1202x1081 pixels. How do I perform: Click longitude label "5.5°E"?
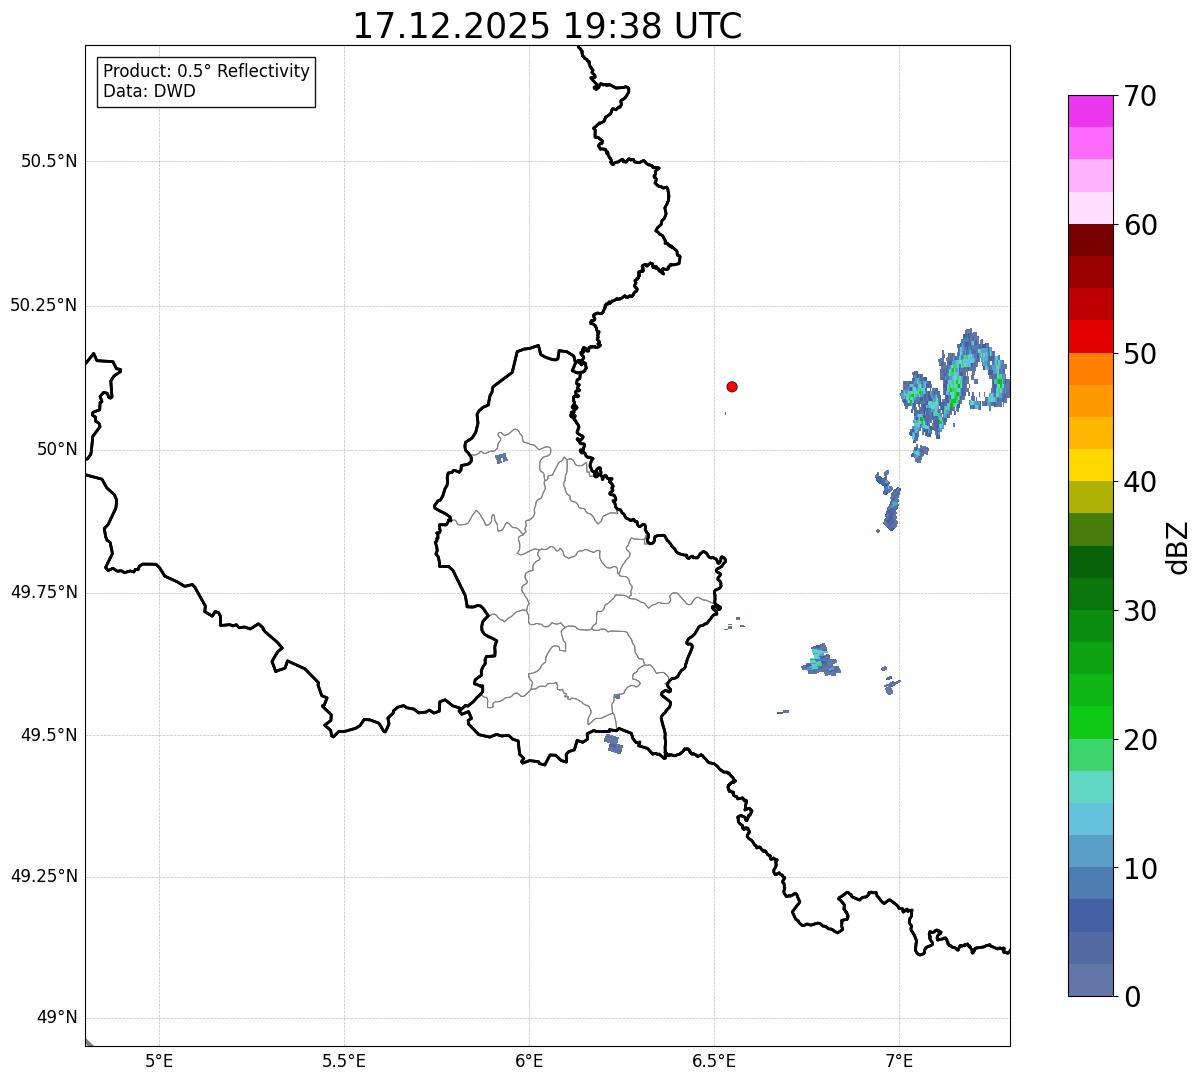tap(344, 1061)
